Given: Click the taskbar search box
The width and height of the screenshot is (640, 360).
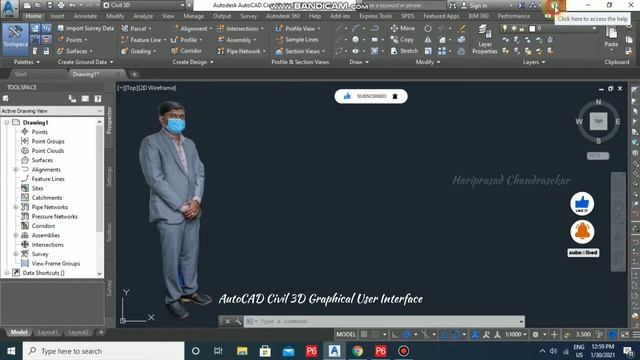Looking at the screenshot, I should tap(103, 351).
